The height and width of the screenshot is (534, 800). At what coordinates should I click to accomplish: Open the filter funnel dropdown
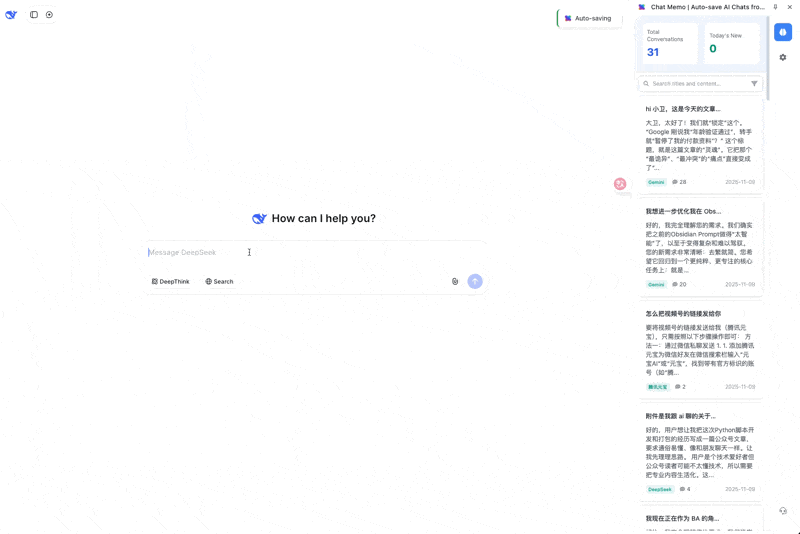click(754, 84)
